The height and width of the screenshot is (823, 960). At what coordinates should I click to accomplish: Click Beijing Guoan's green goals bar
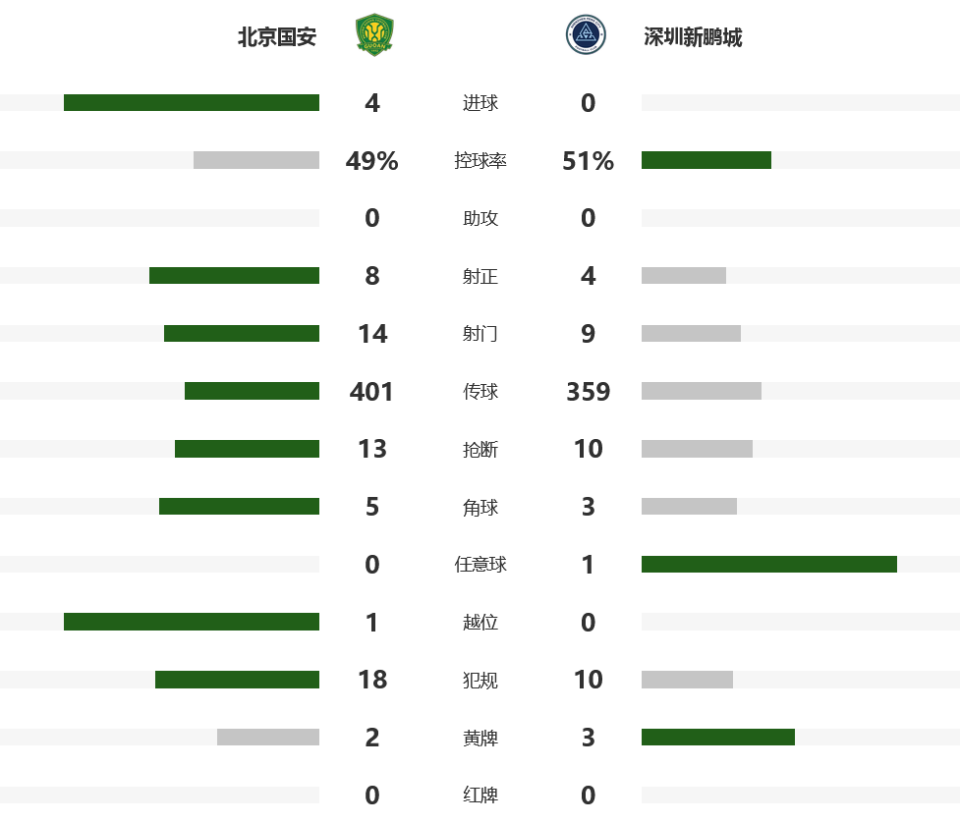click(192, 102)
